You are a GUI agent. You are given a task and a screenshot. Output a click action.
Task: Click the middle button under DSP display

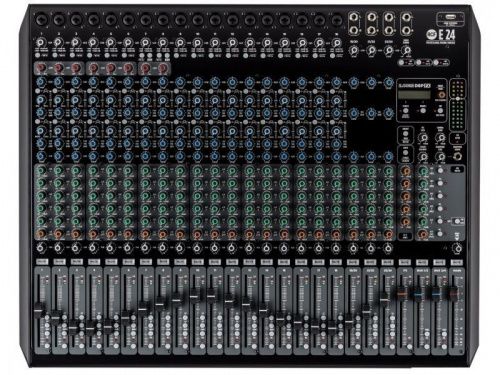coord(423,110)
